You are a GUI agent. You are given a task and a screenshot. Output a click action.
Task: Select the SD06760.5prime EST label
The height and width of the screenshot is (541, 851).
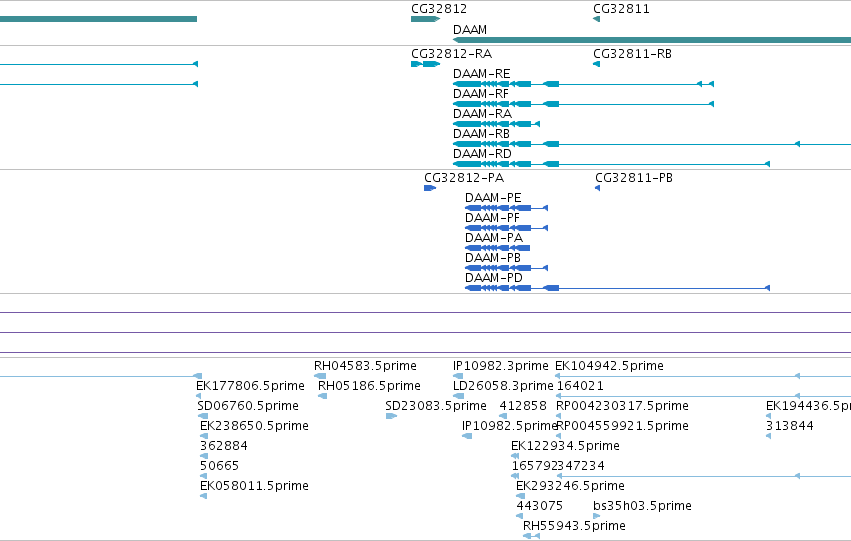248,406
